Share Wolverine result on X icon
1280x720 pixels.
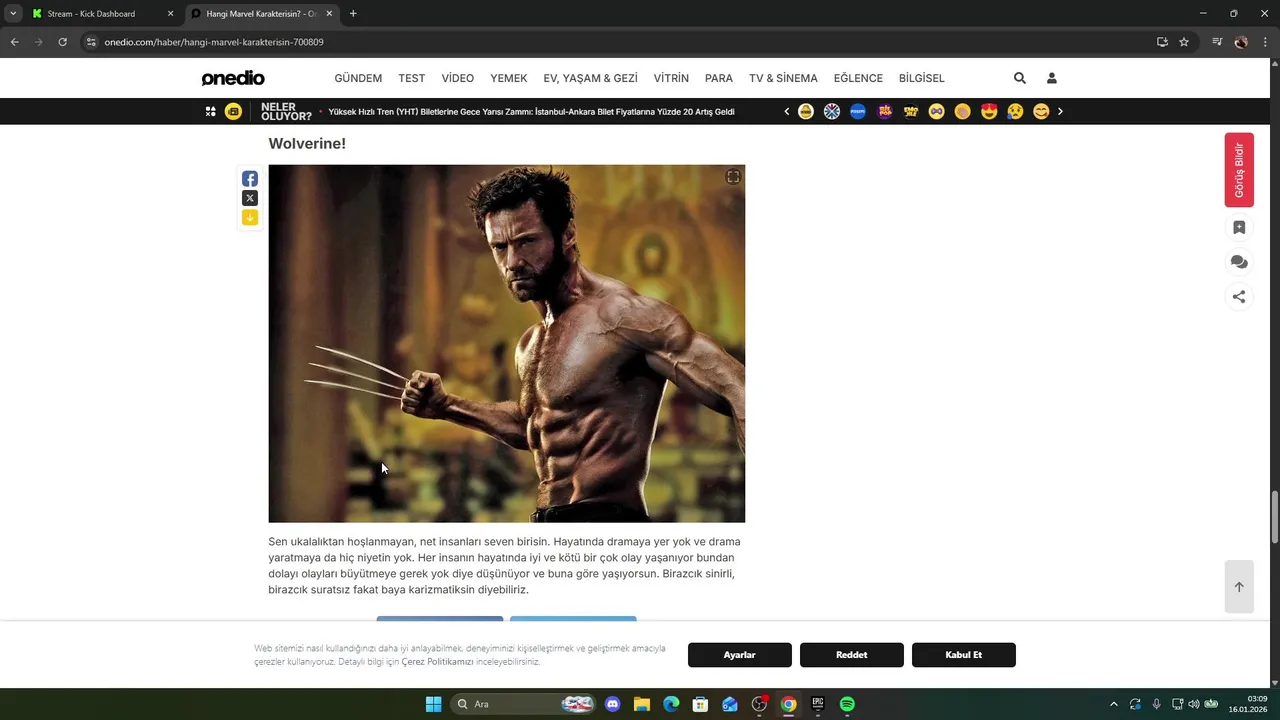(250, 198)
